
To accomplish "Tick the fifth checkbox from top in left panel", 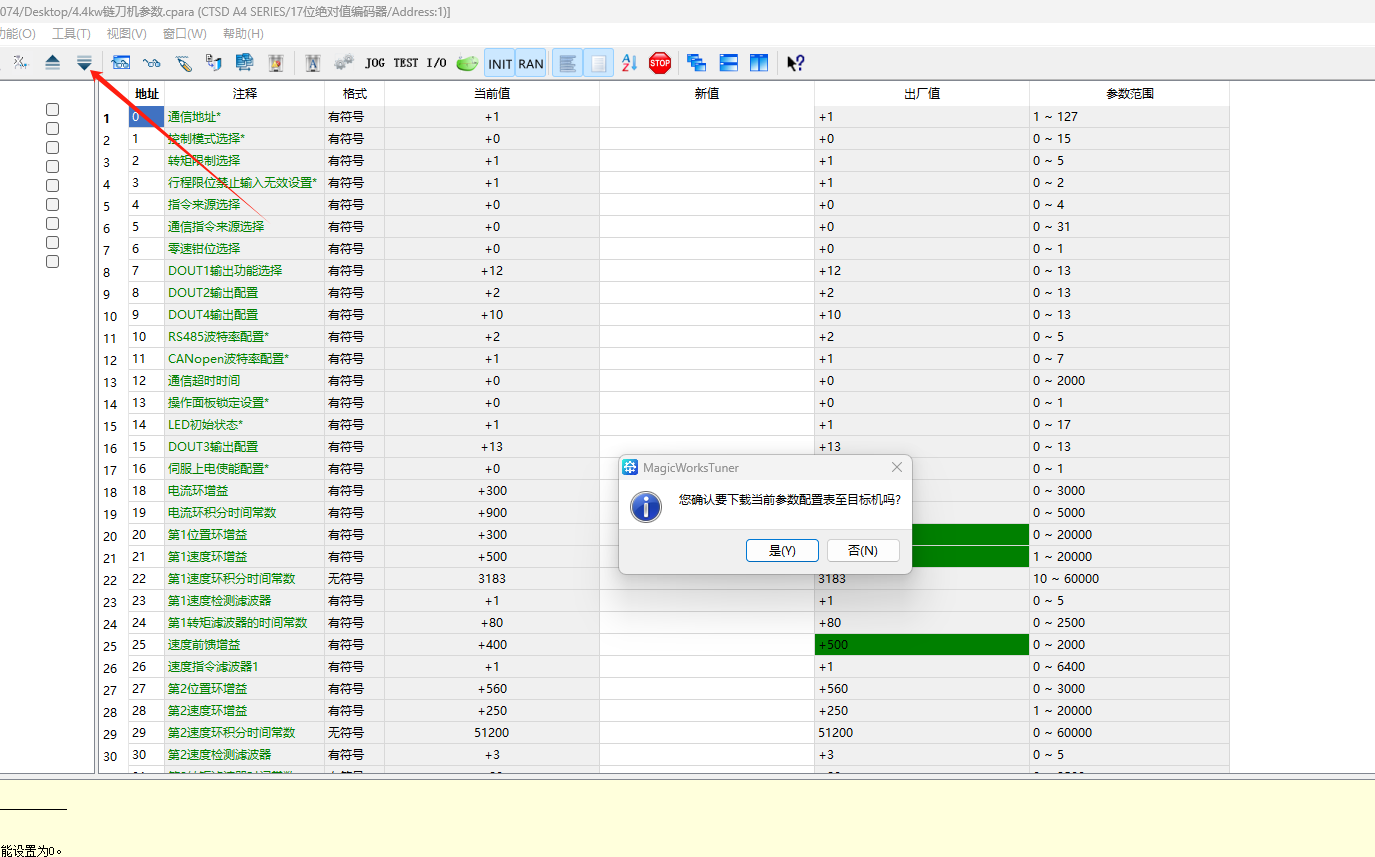I will tap(53, 185).
